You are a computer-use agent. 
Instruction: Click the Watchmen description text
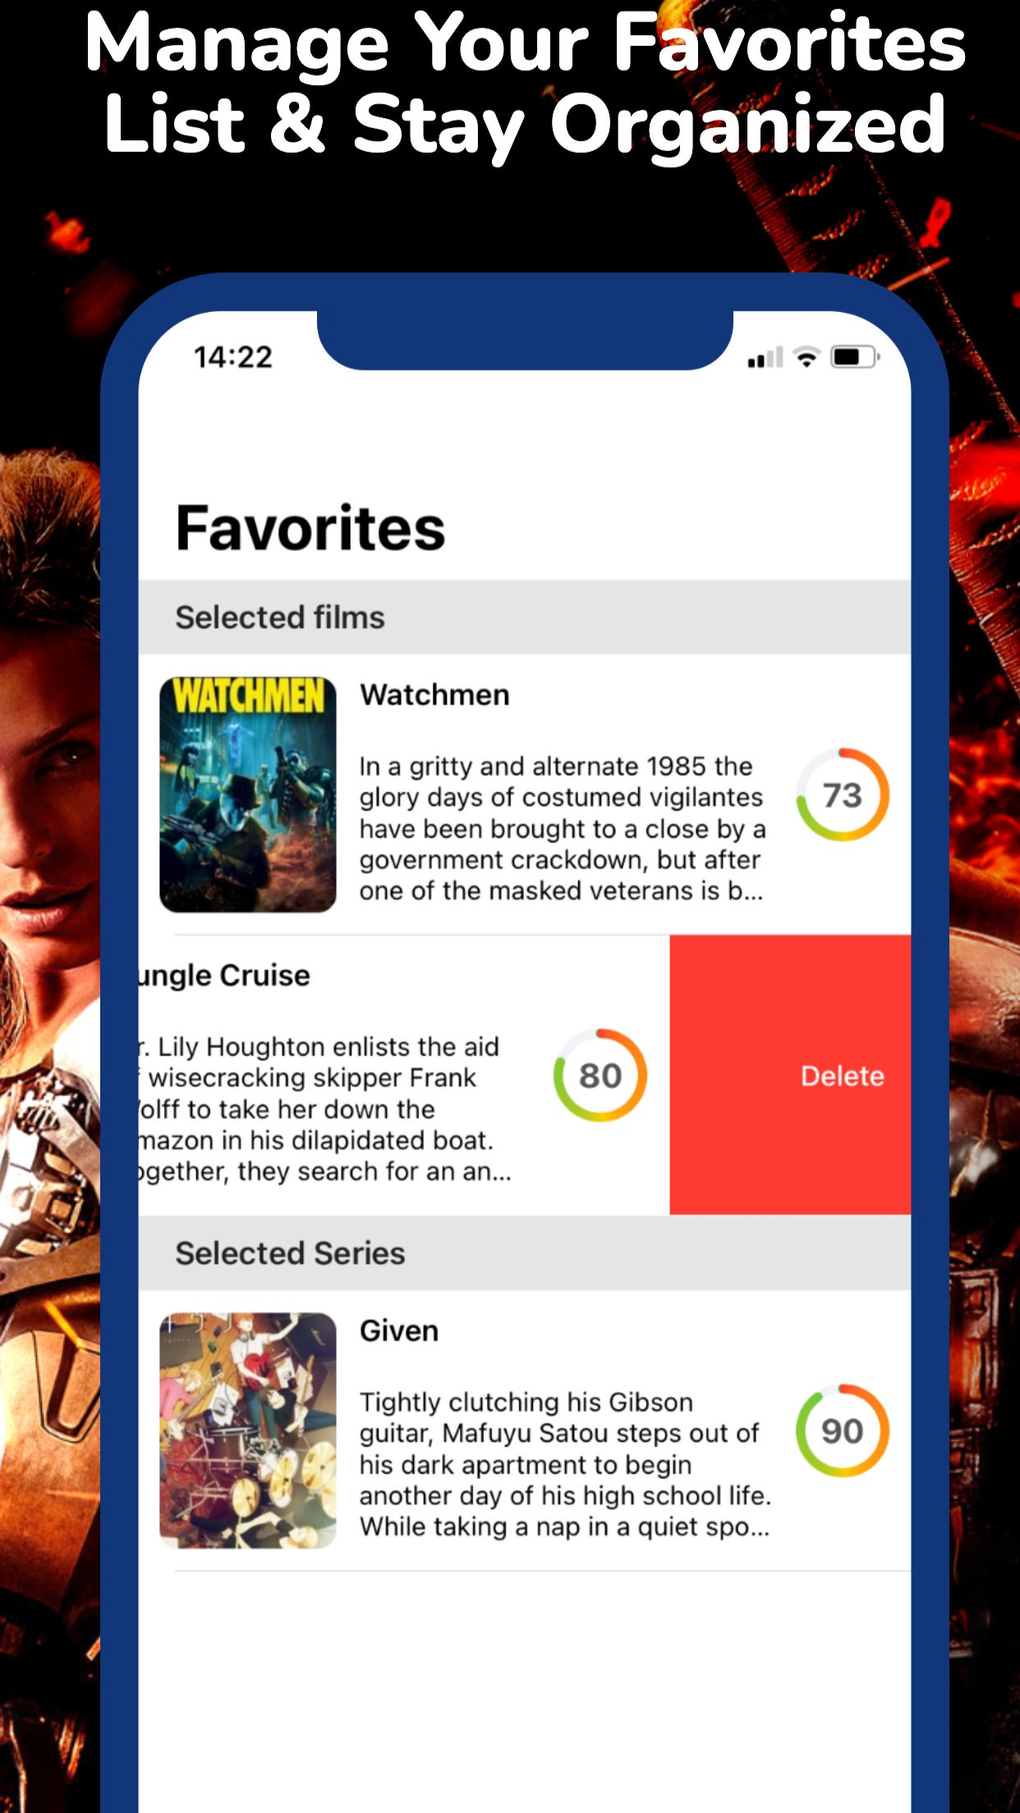pyautogui.click(x=563, y=828)
